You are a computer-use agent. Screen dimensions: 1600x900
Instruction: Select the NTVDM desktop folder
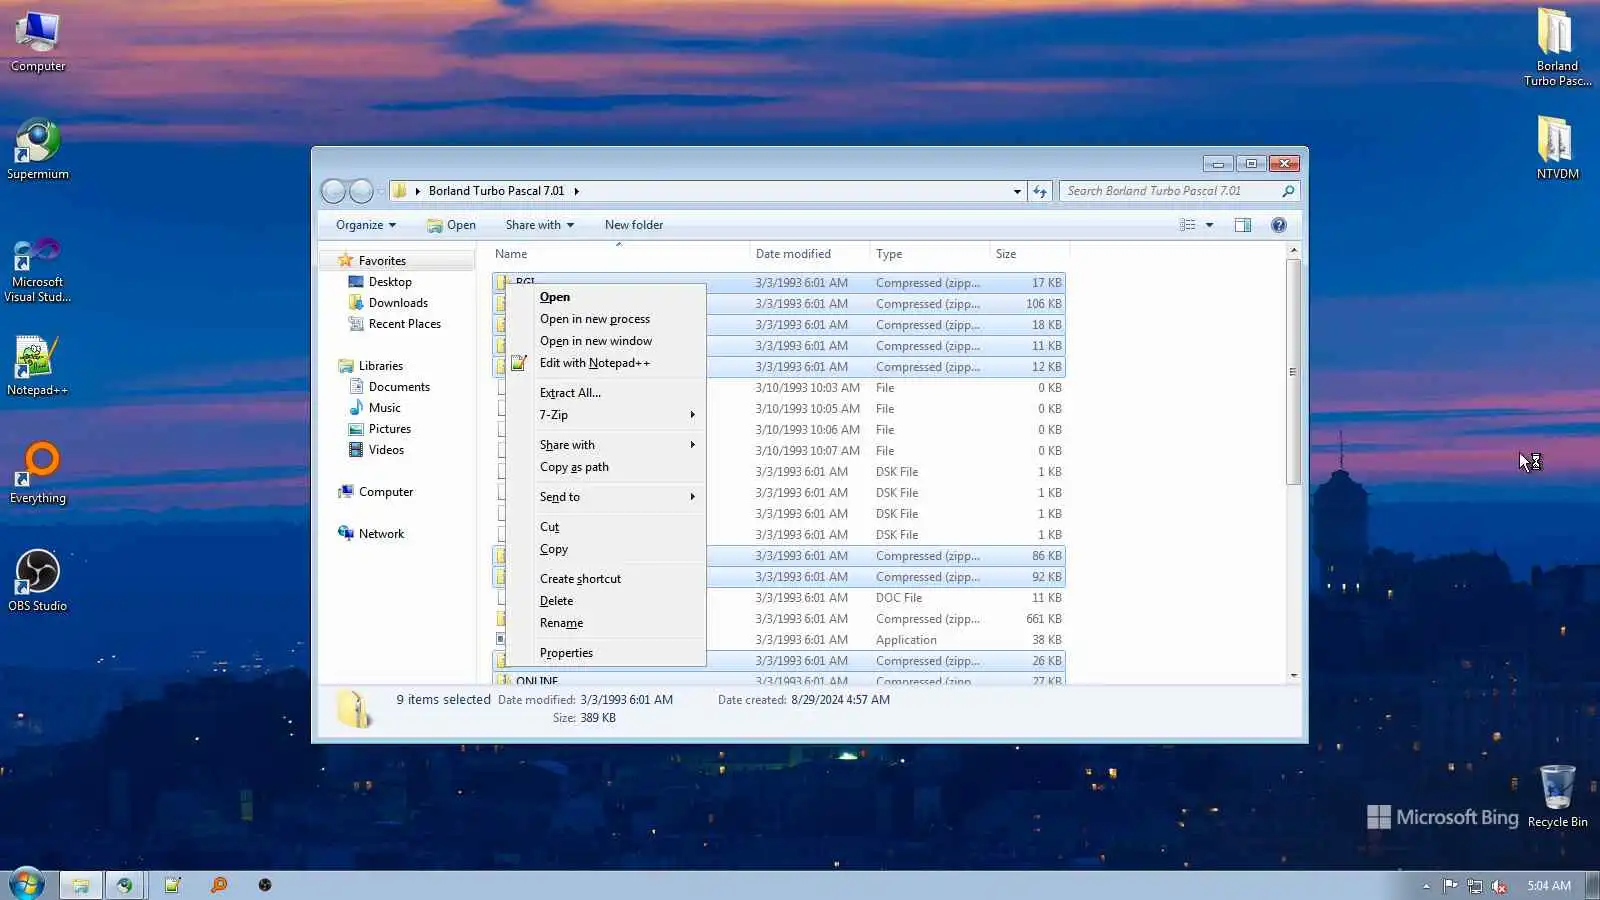point(1557,148)
